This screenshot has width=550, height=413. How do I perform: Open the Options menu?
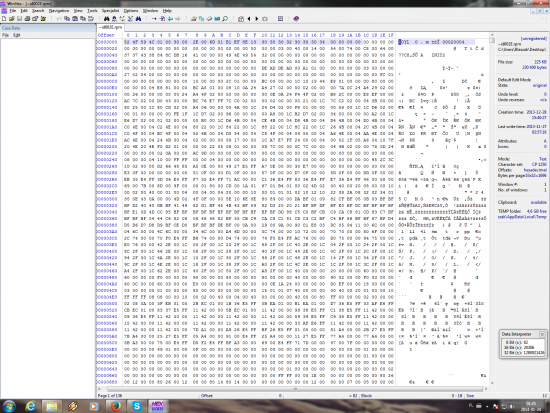click(131, 11)
